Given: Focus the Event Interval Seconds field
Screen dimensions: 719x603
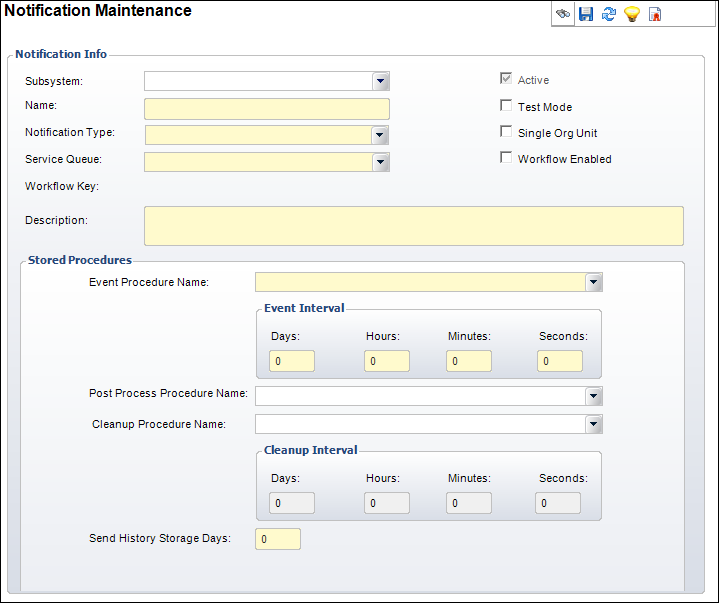Looking at the screenshot, I should (x=560, y=361).
